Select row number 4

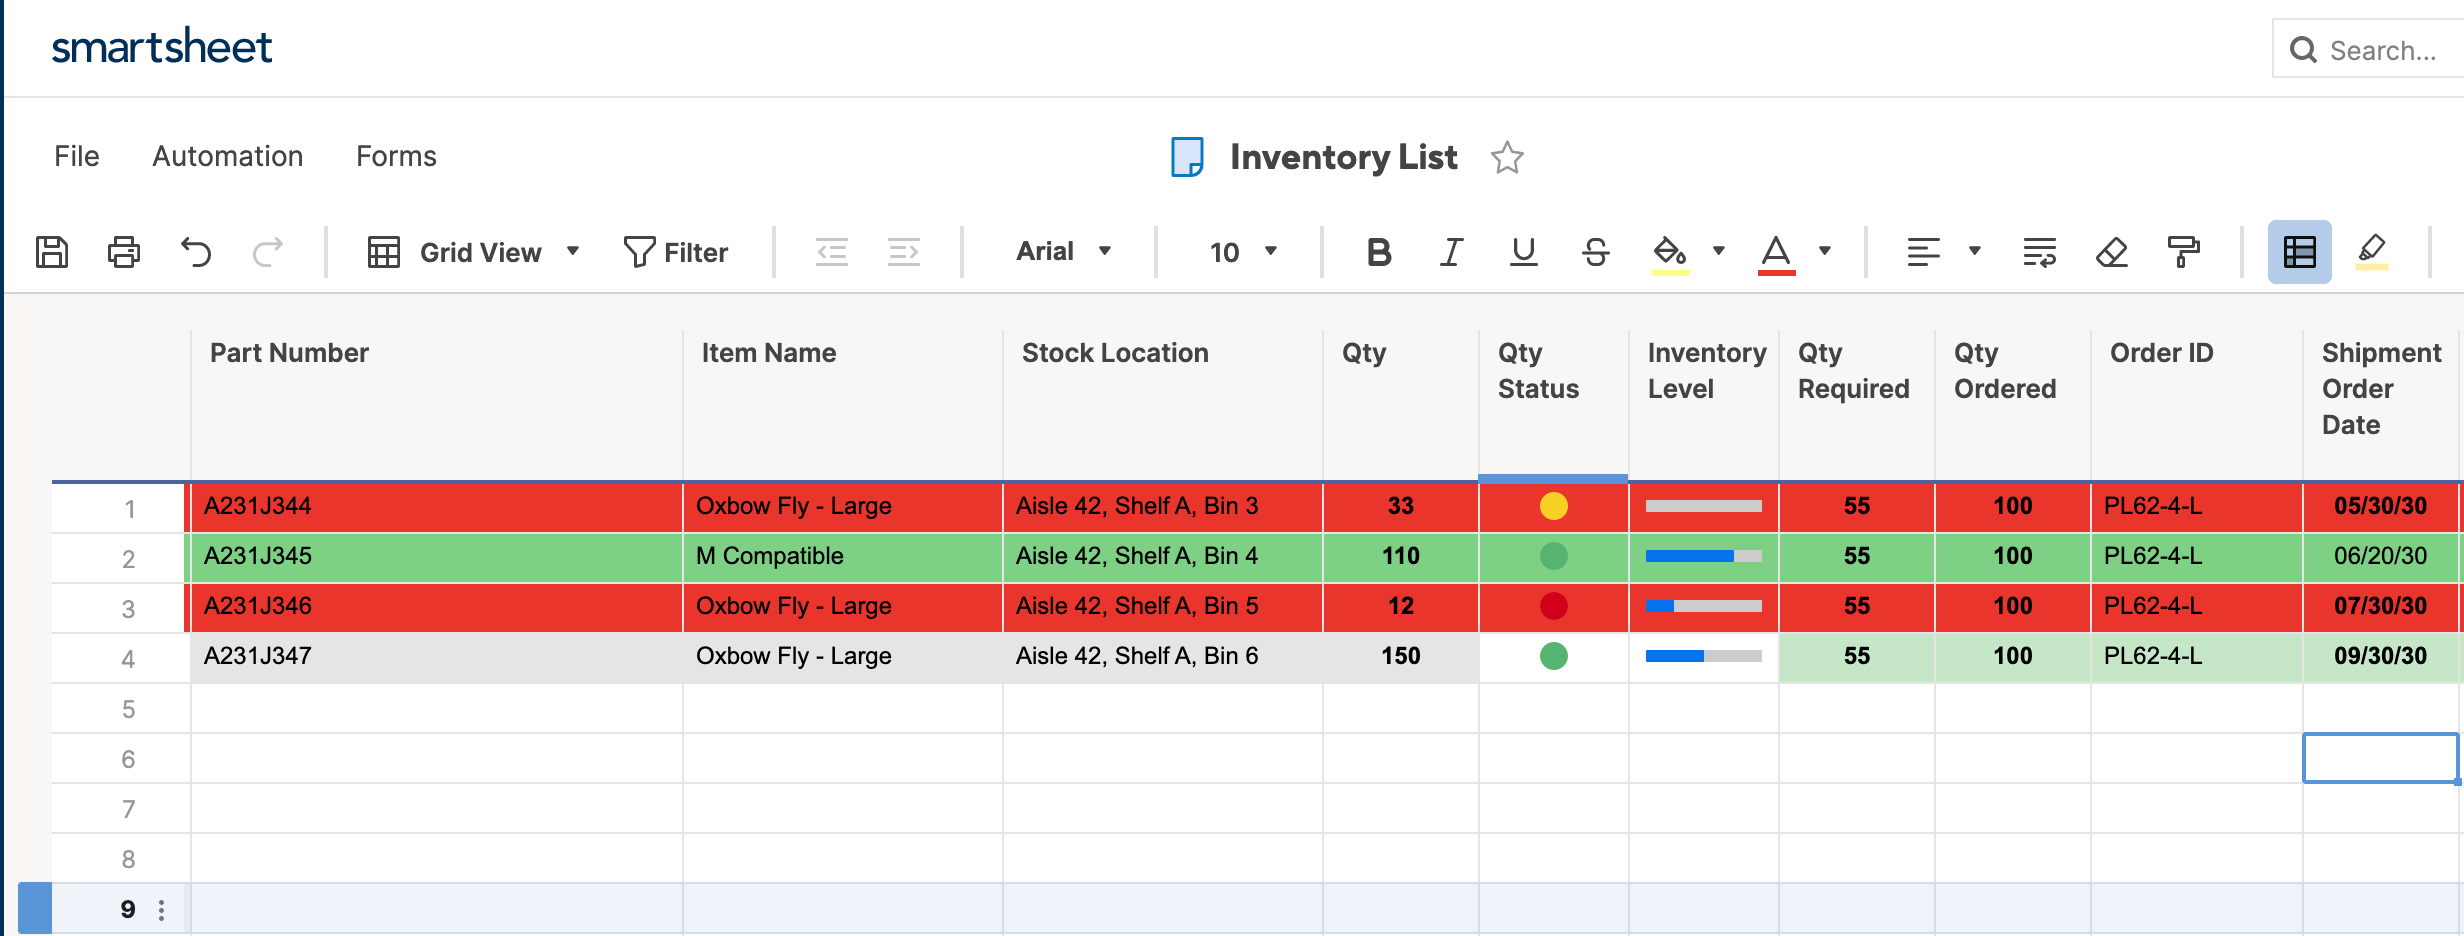128,659
